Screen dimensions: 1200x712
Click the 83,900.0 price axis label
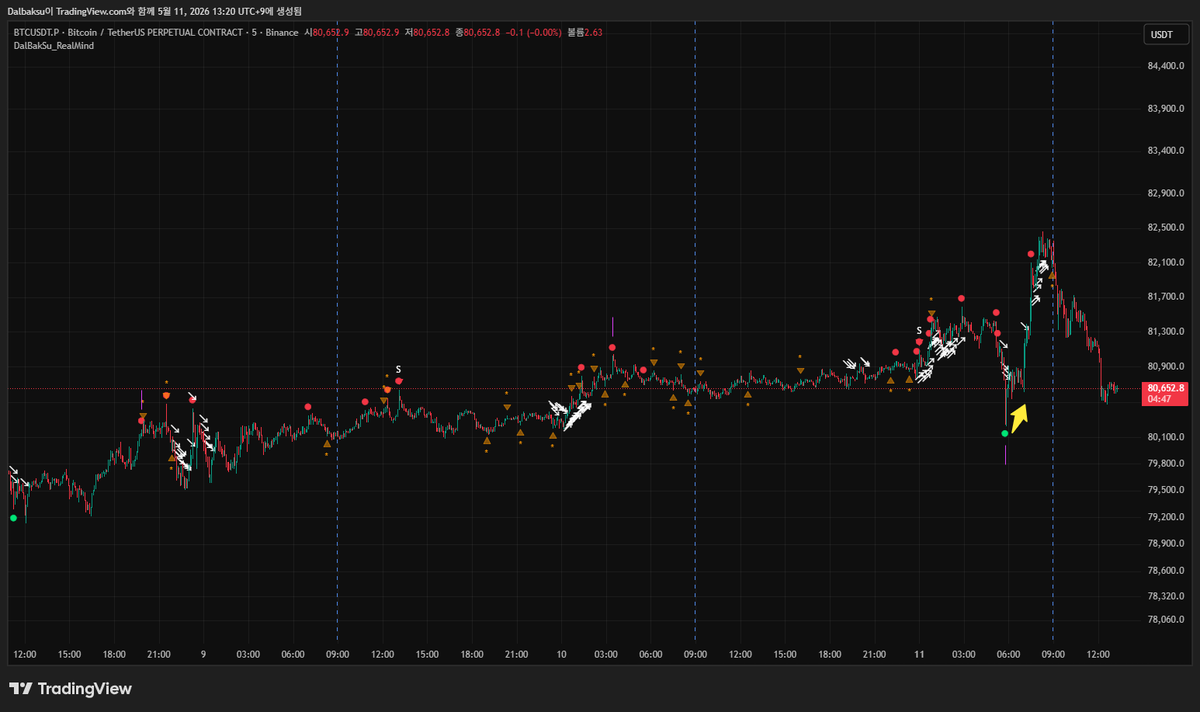click(1165, 108)
